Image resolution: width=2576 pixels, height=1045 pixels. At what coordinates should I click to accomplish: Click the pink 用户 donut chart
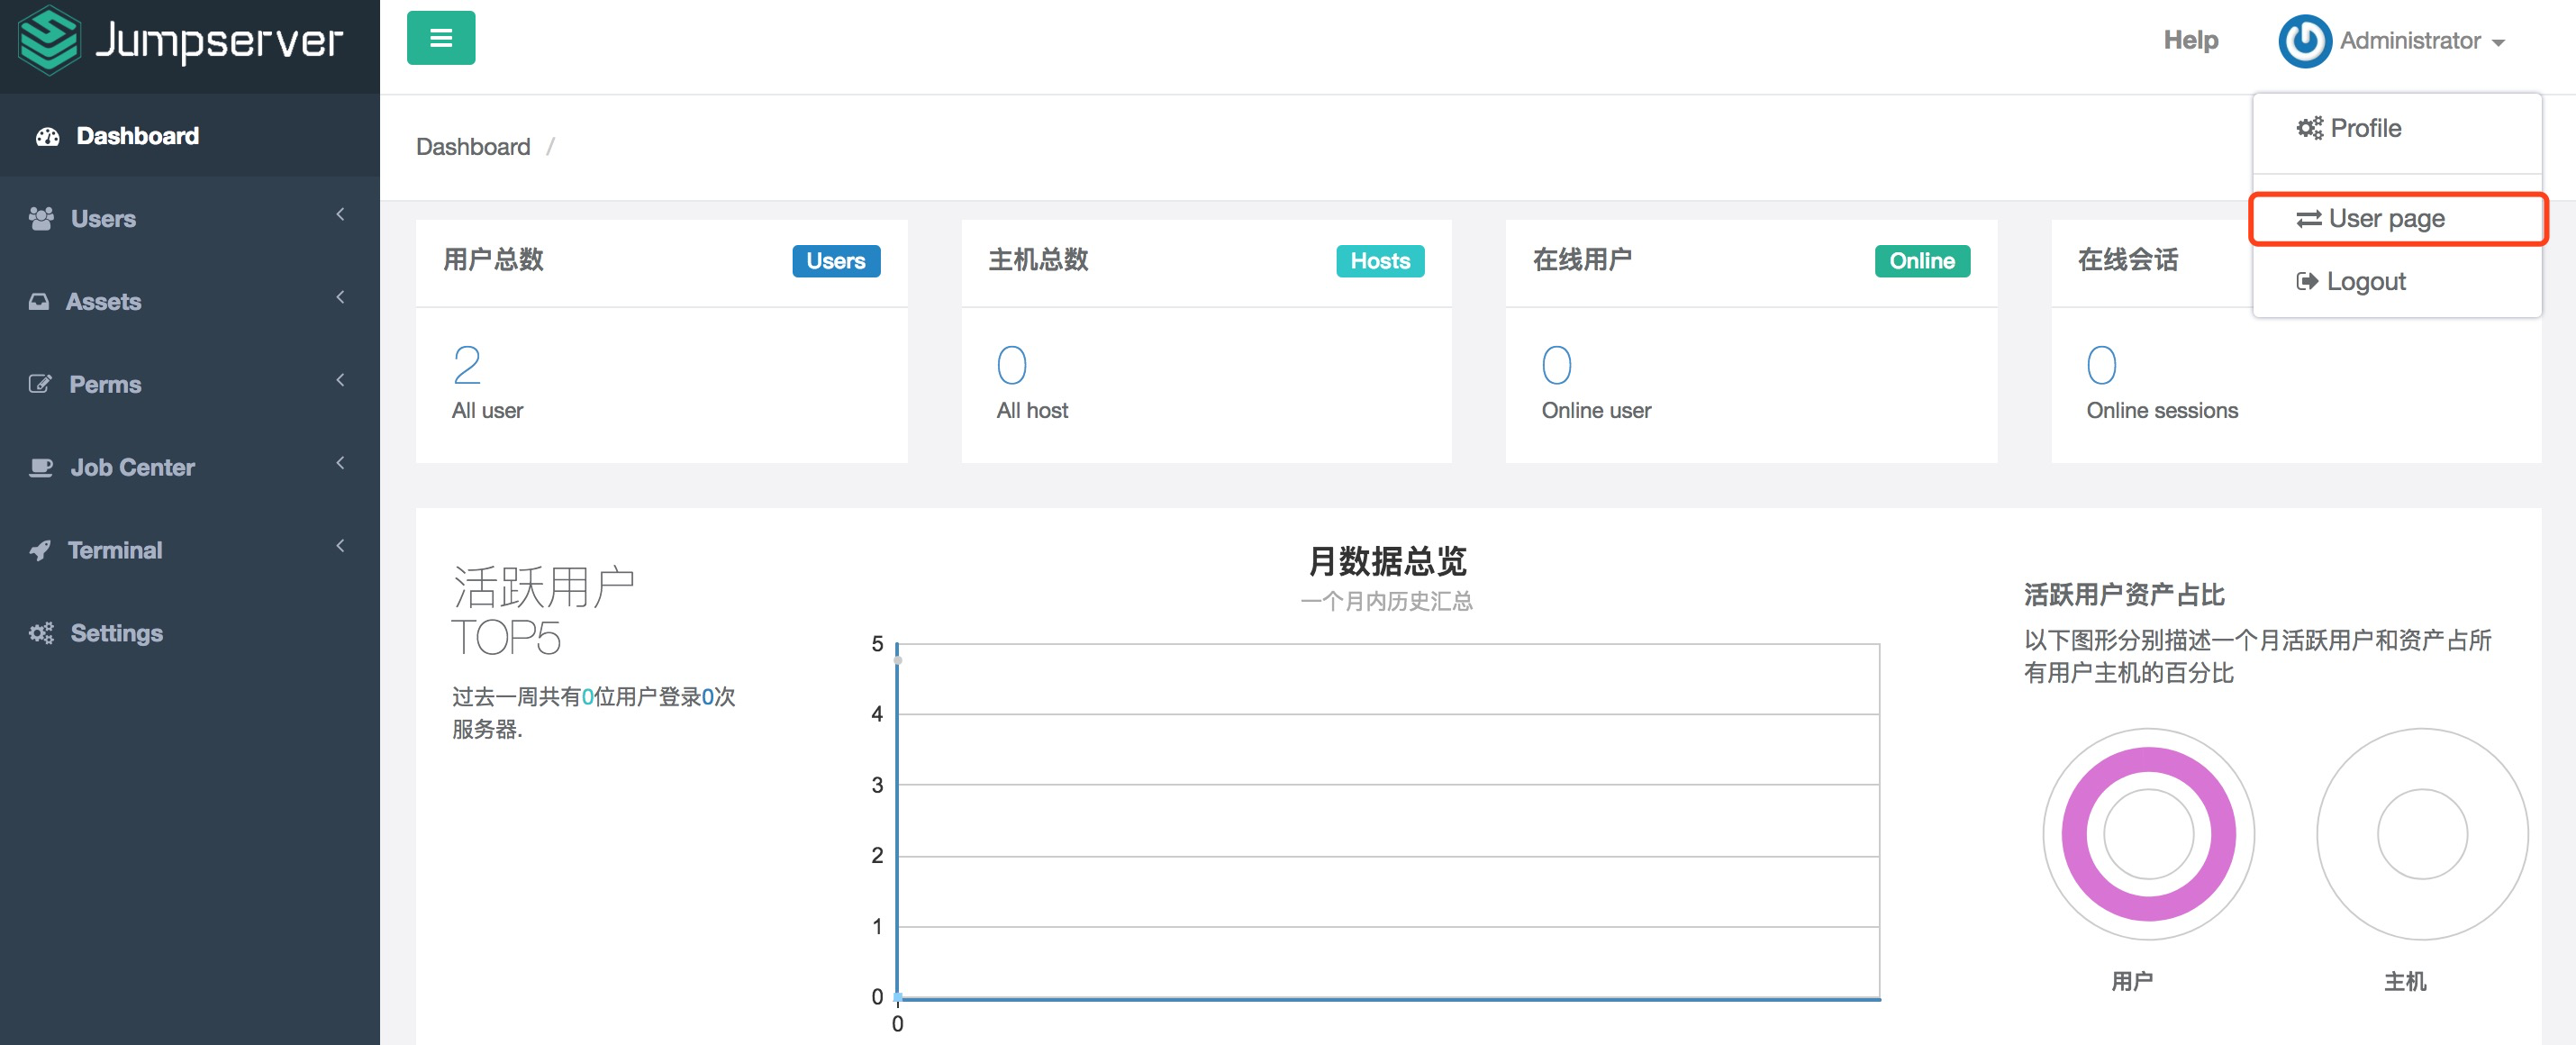tap(2148, 834)
